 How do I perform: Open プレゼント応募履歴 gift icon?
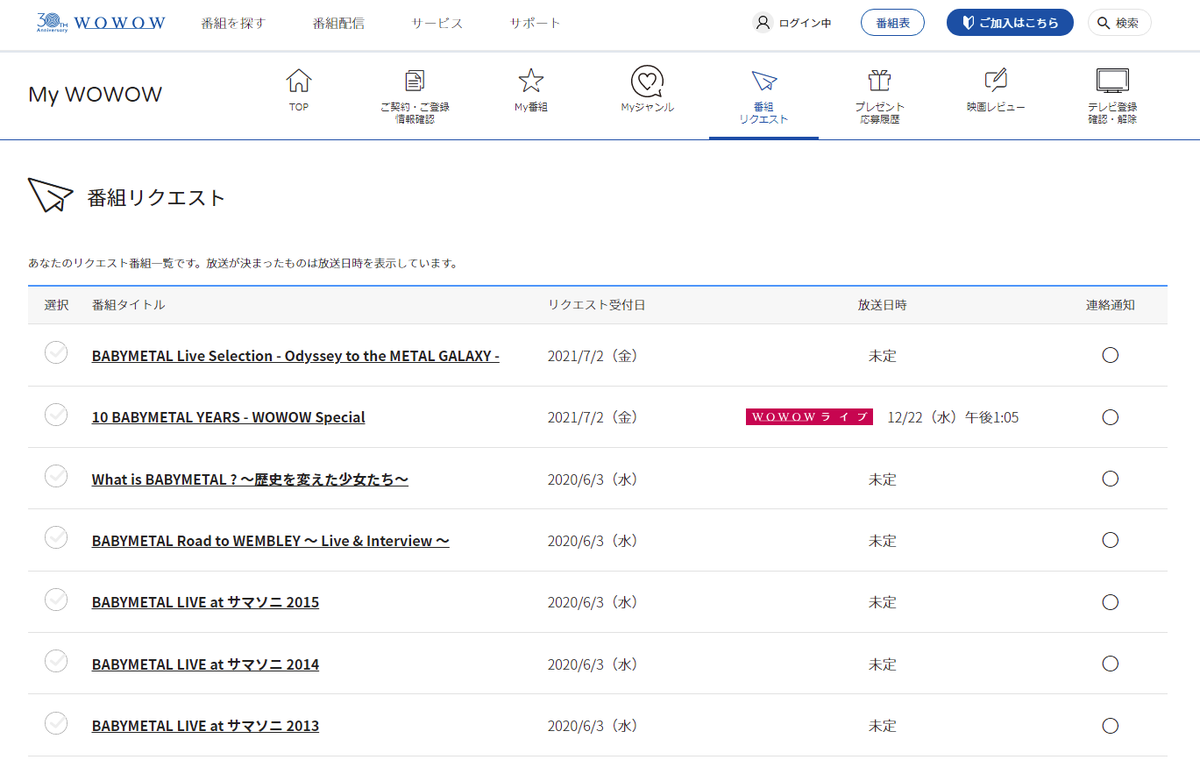pos(879,81)
